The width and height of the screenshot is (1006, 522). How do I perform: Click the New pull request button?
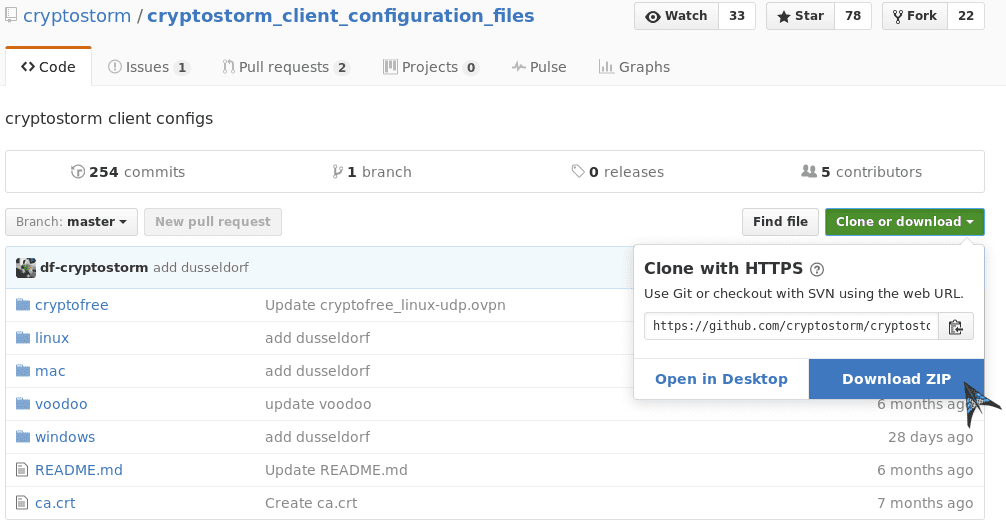coord(213,222)
